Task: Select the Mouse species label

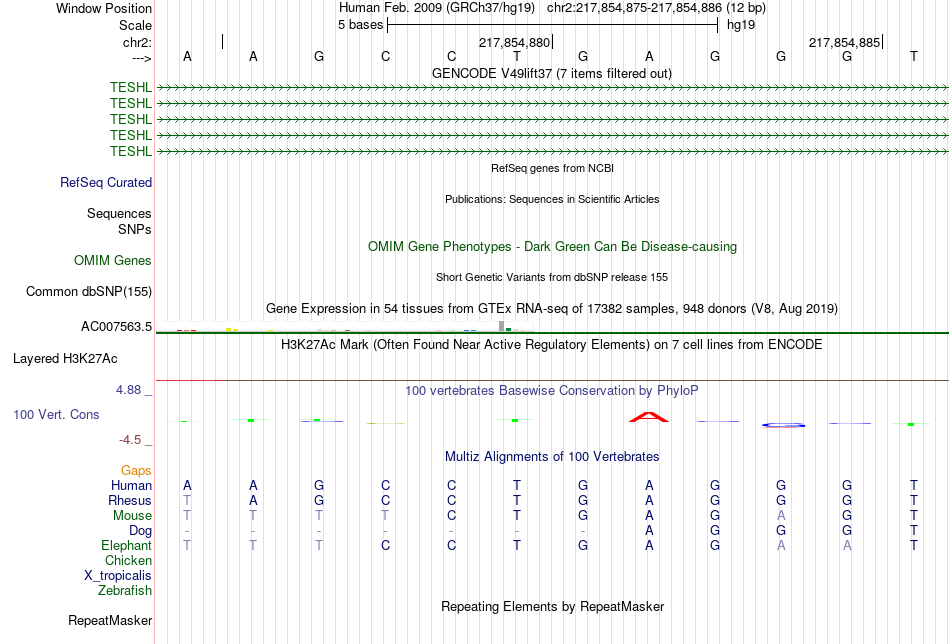Action: (132, 516)
